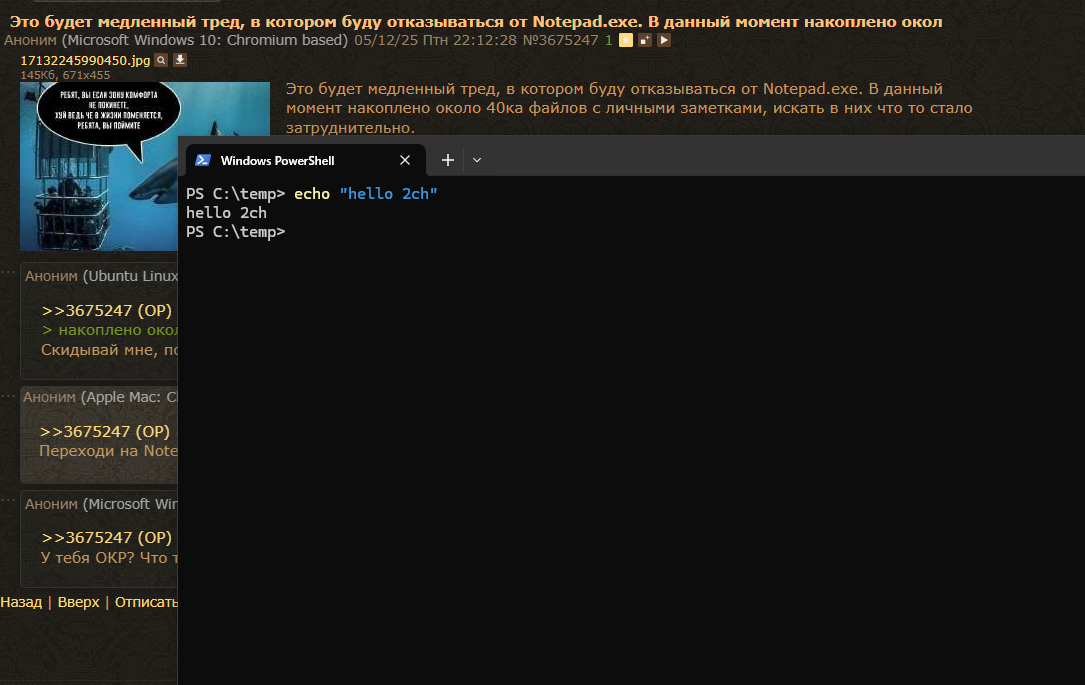This screenshot has height=685, width=1085.
Task: Add thread to favorites with star icon
Action: (x=626, y=40)
